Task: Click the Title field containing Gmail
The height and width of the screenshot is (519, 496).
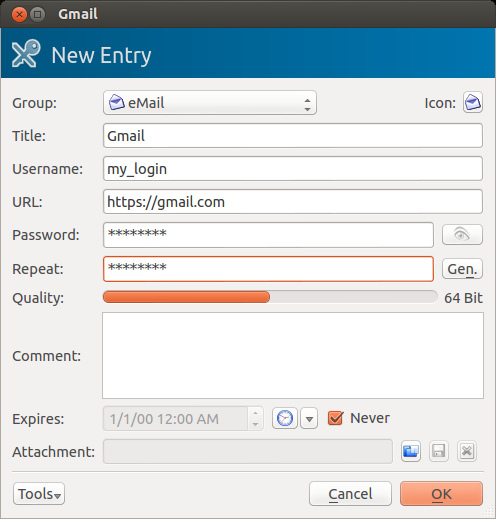Action: pyautogui.click(x=293, y=135)
